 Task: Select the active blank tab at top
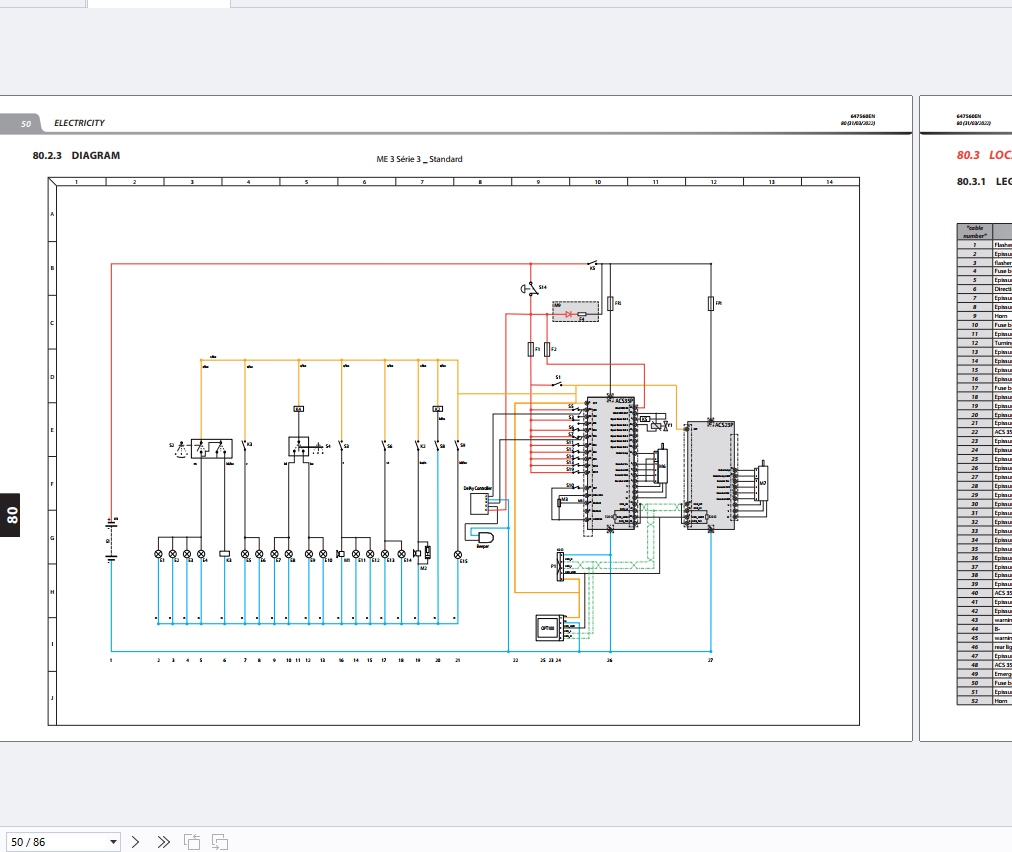pos(158,4)
